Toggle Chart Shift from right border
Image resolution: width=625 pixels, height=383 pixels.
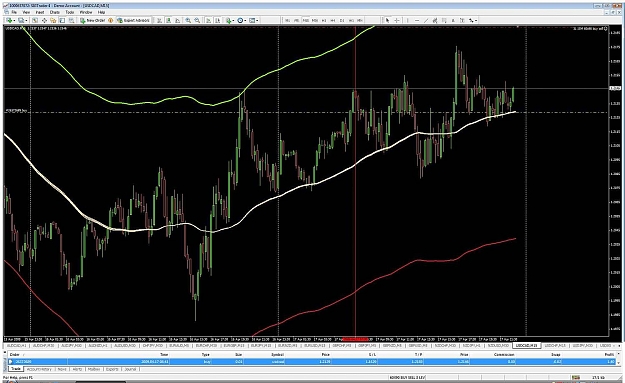click(x=218, y=20)
